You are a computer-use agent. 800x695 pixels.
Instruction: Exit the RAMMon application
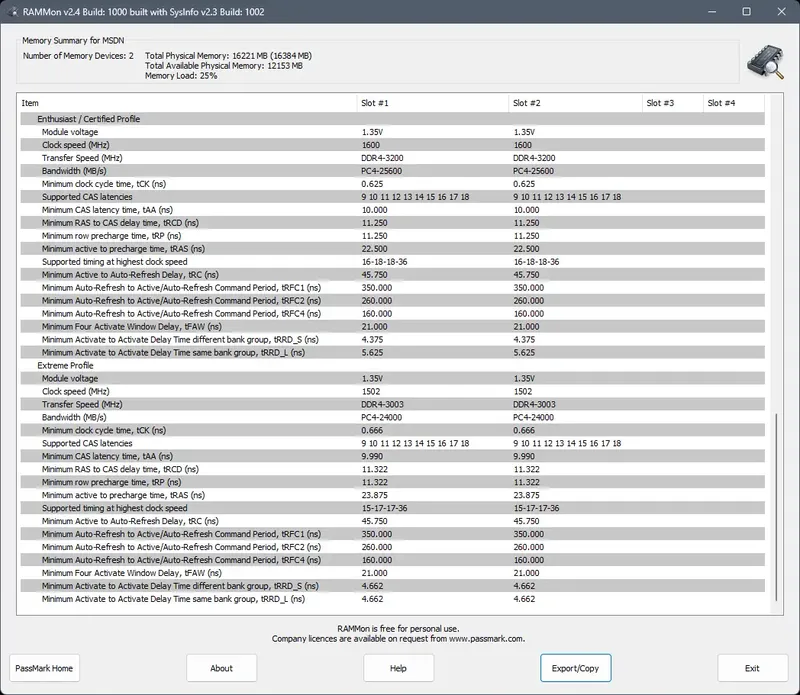(753, 668)
